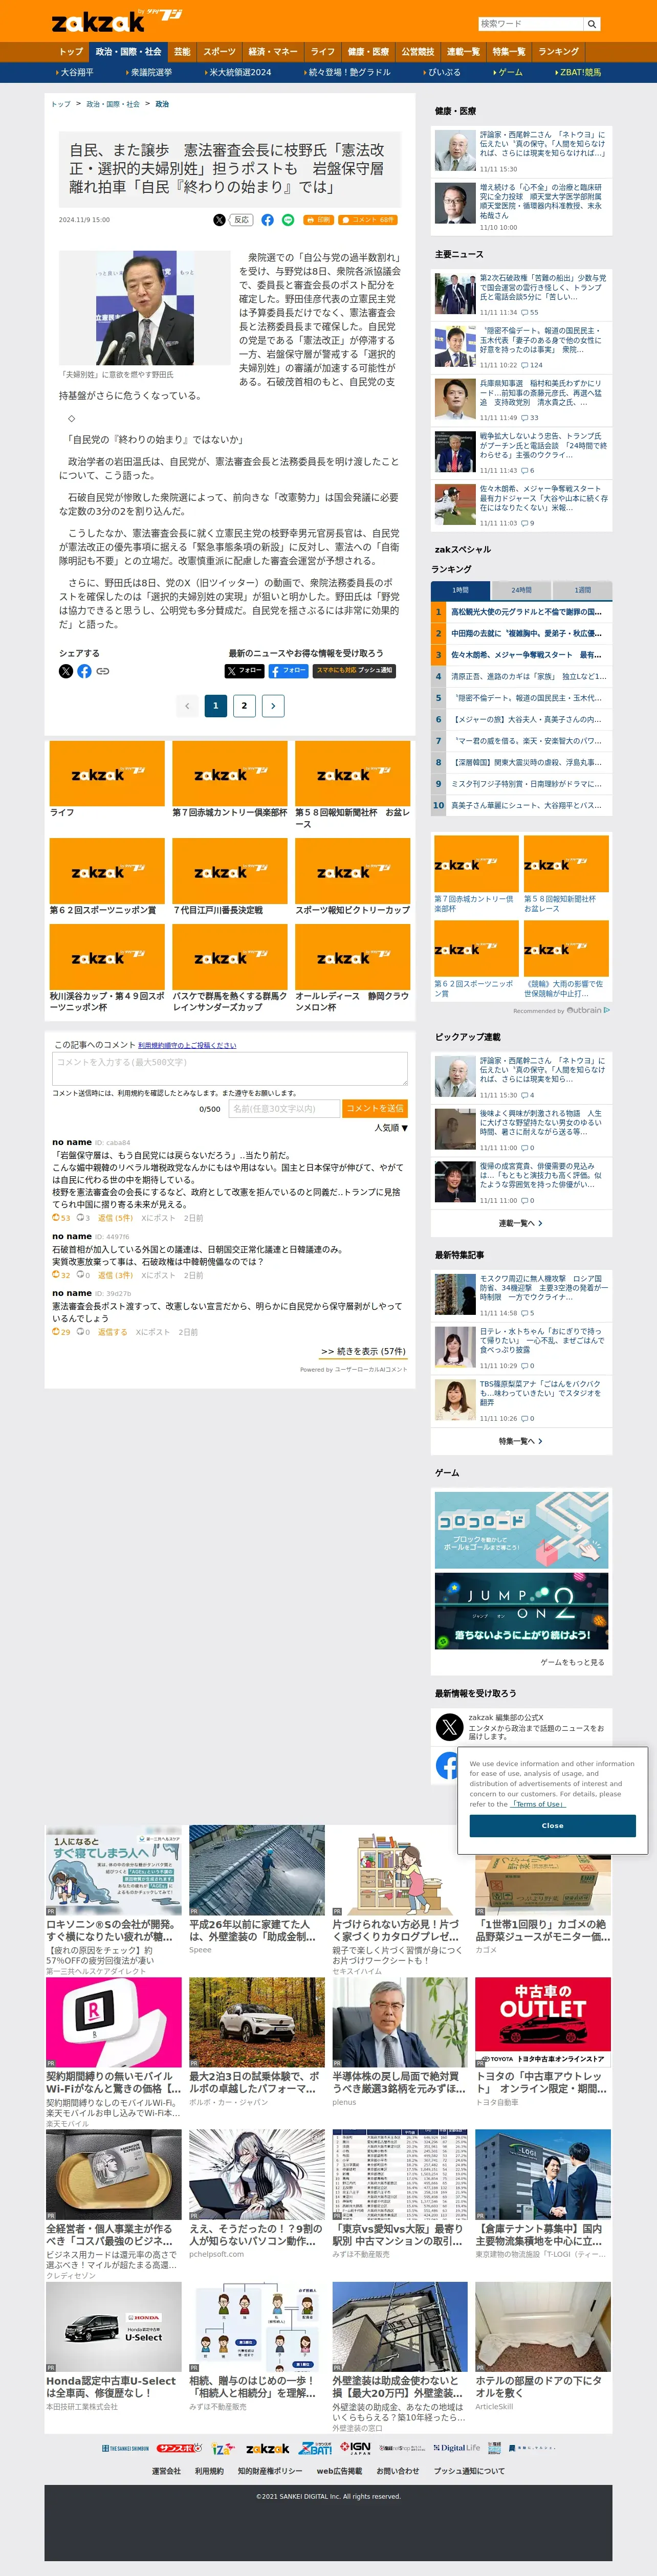
Task: Go to article page 2
Action: (x=244, y=706)
